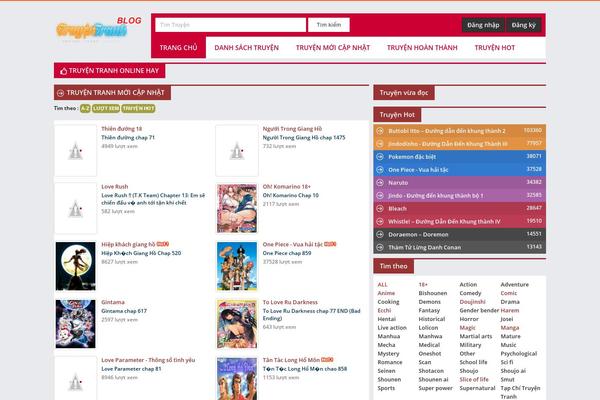
Task: Open Truyện mới cập nhật menu item
Action: pos(333,47)
